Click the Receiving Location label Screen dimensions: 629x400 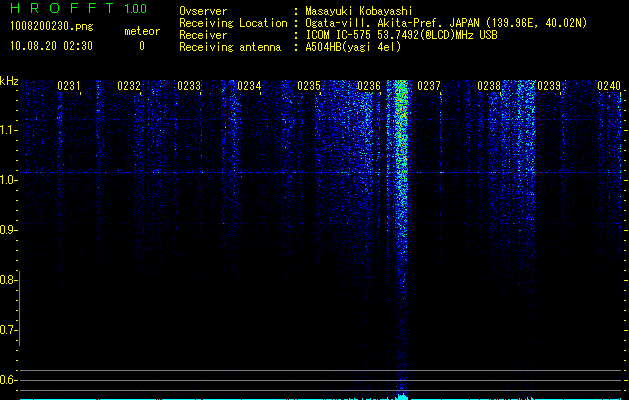(x=233, y=23)
